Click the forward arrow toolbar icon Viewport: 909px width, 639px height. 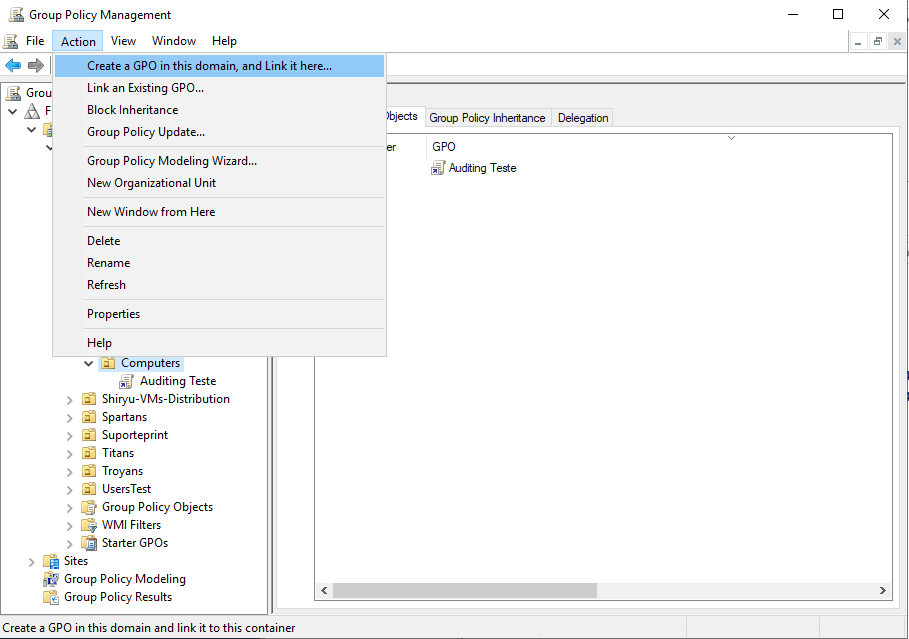coord(36,65)
